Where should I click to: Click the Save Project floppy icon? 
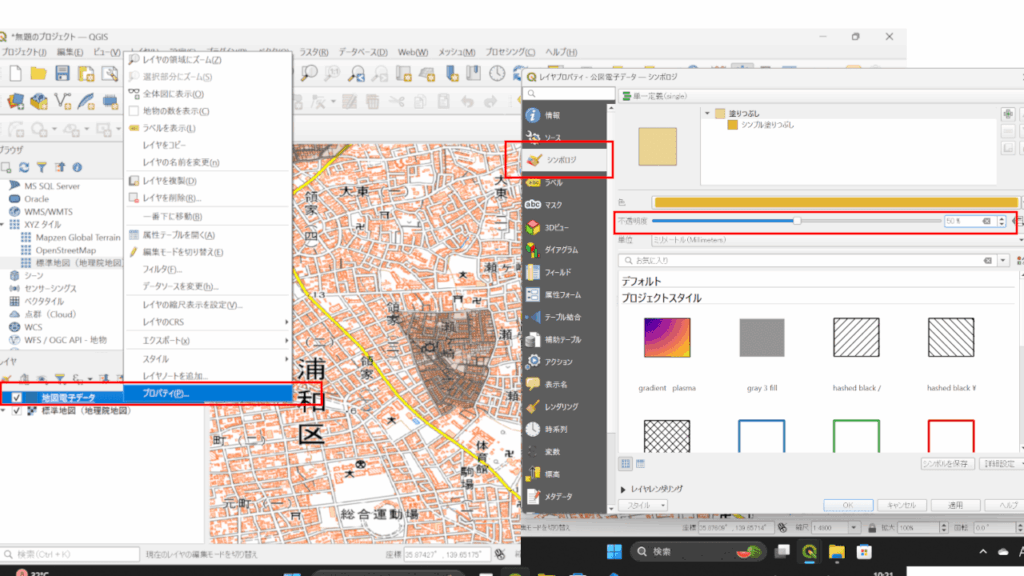[62, 73]
